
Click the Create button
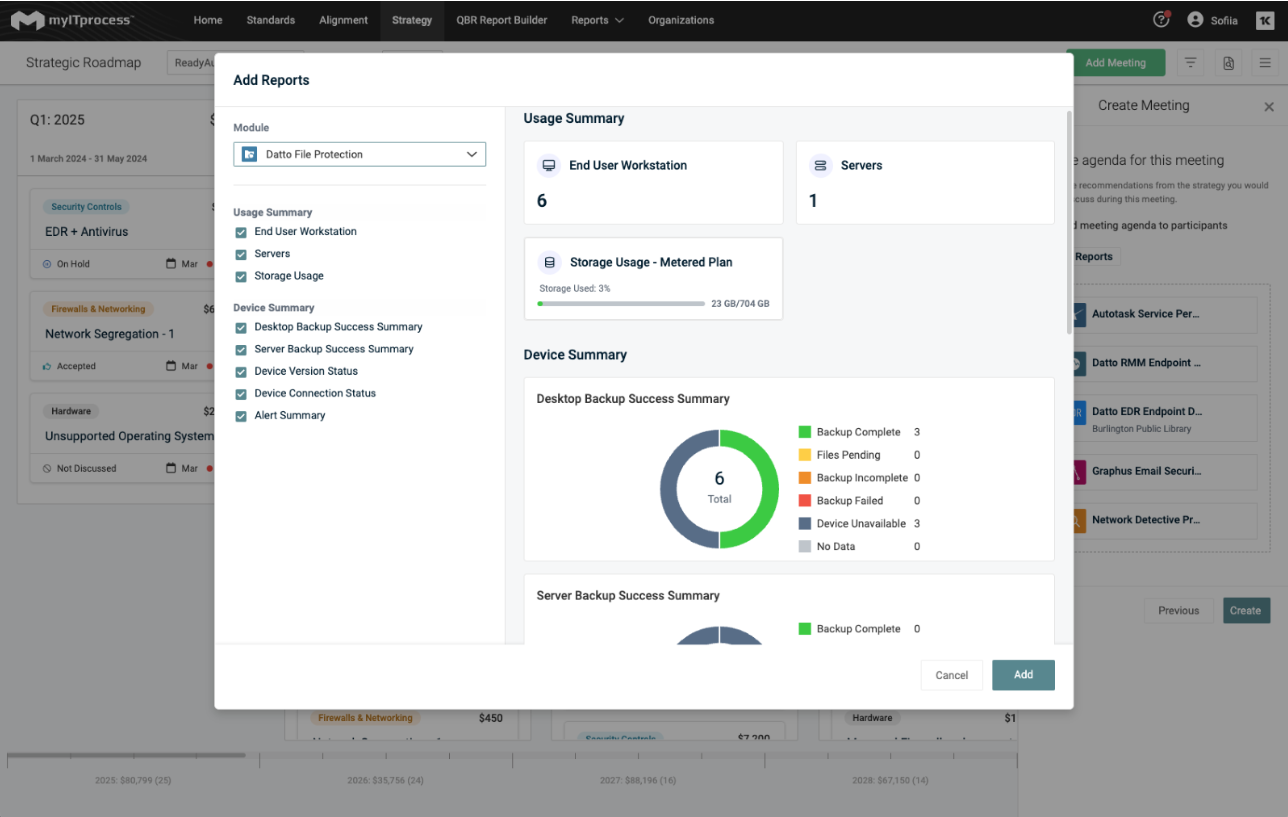coord(1246,611)
